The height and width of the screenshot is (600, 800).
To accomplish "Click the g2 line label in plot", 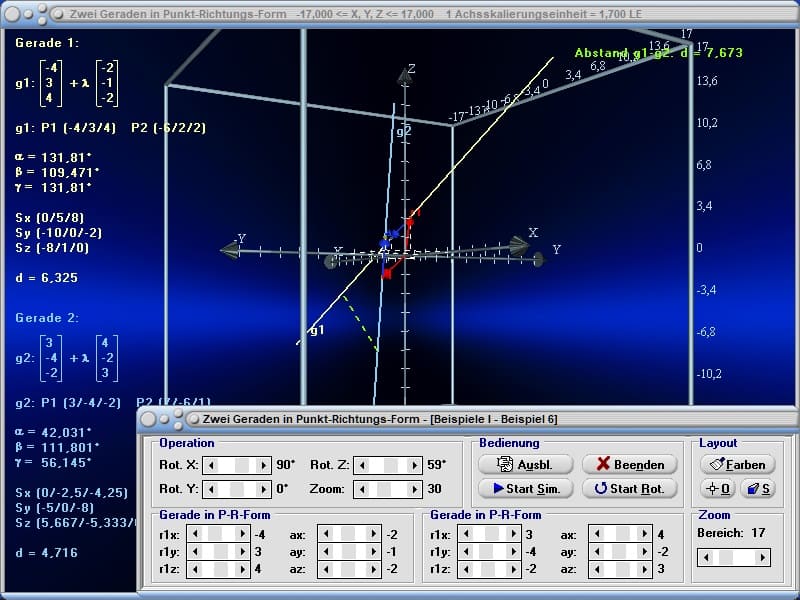I will point(404,132).
